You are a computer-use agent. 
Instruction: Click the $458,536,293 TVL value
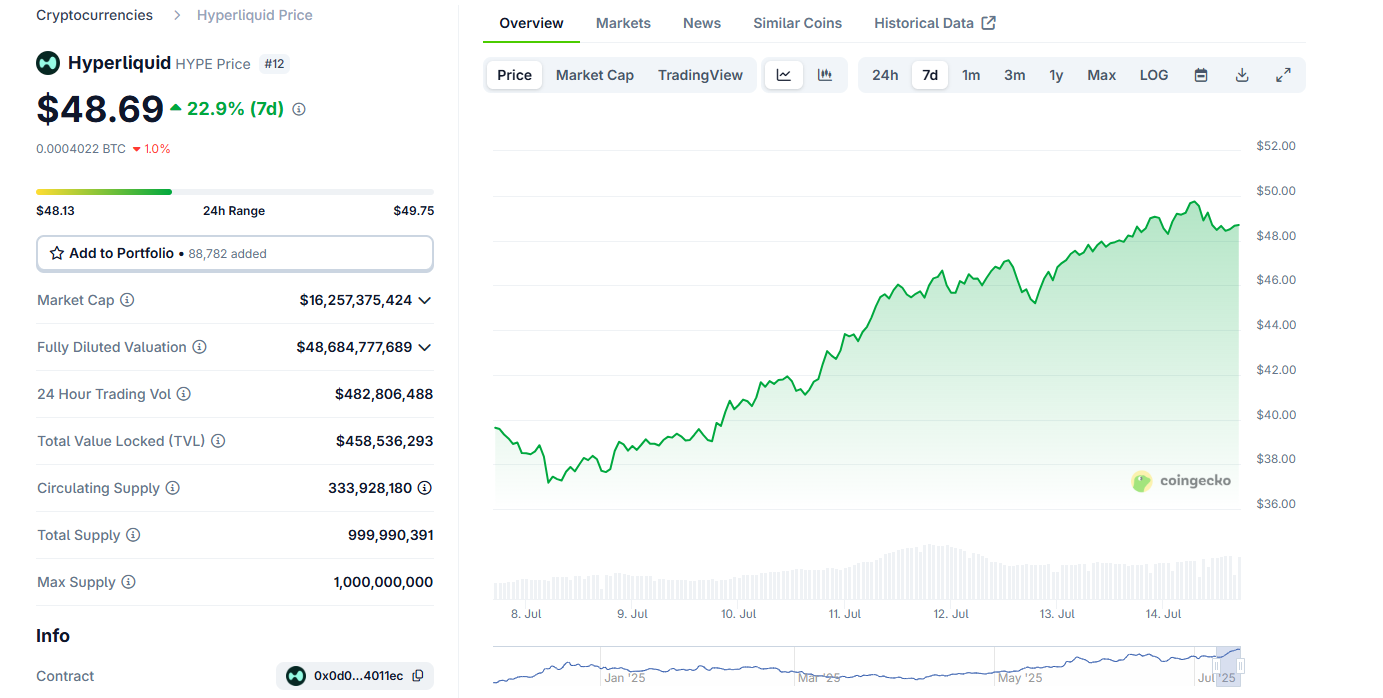coord(385,441)
